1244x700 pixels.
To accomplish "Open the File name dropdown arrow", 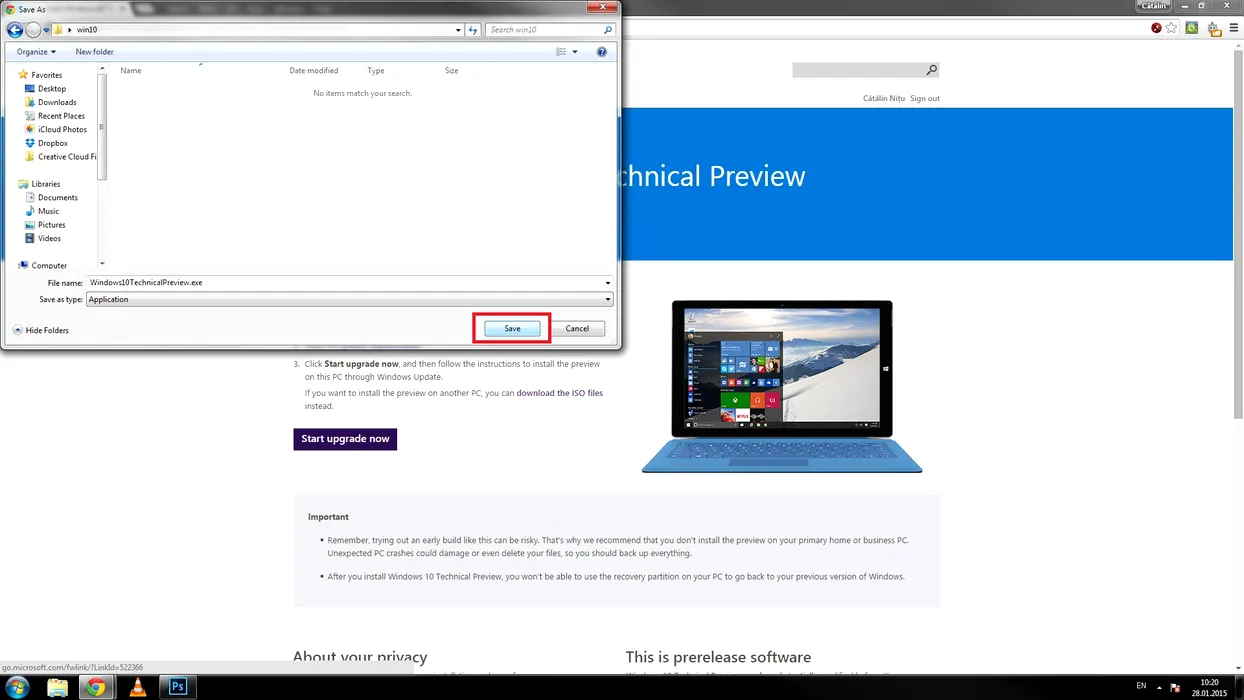I will tap(608, 283).
